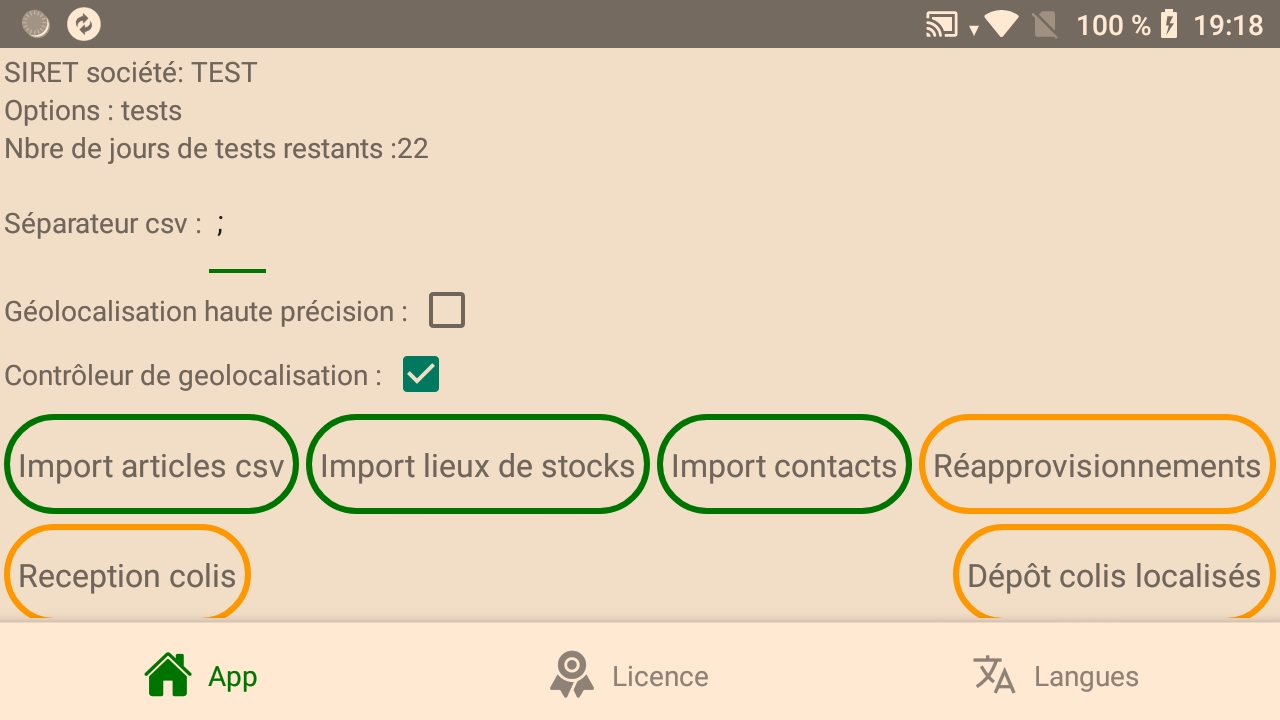Tap the battery charging icon
The width and height of the screenshot is (1280, 720).
tap(1168, 24)
